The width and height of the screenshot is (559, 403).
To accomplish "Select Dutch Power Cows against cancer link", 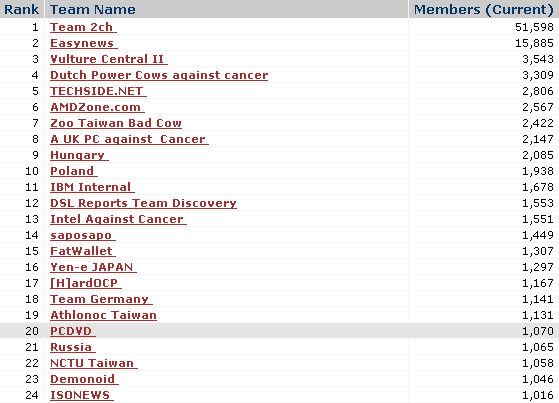I will tap(159, 75).
